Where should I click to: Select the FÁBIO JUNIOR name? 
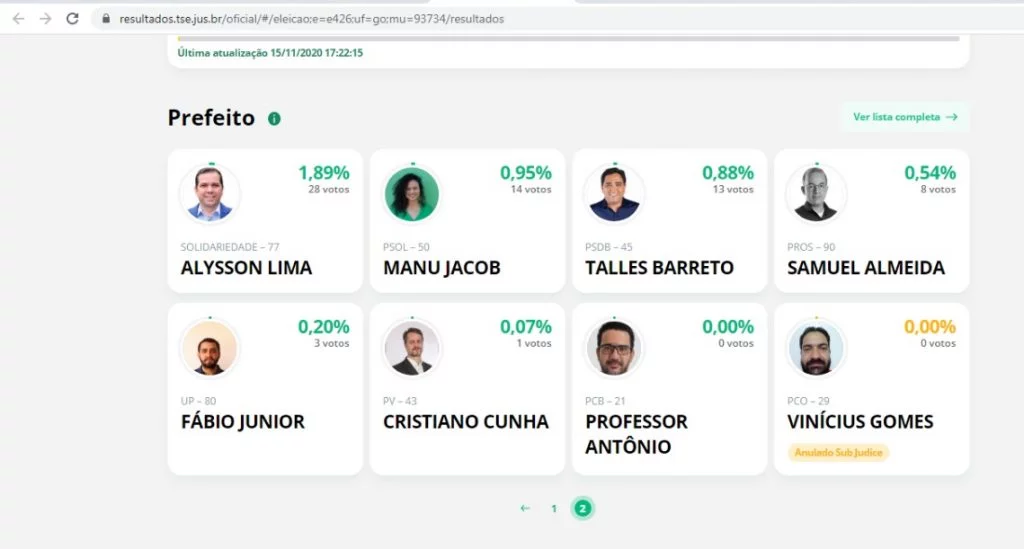tap(243, 422)
